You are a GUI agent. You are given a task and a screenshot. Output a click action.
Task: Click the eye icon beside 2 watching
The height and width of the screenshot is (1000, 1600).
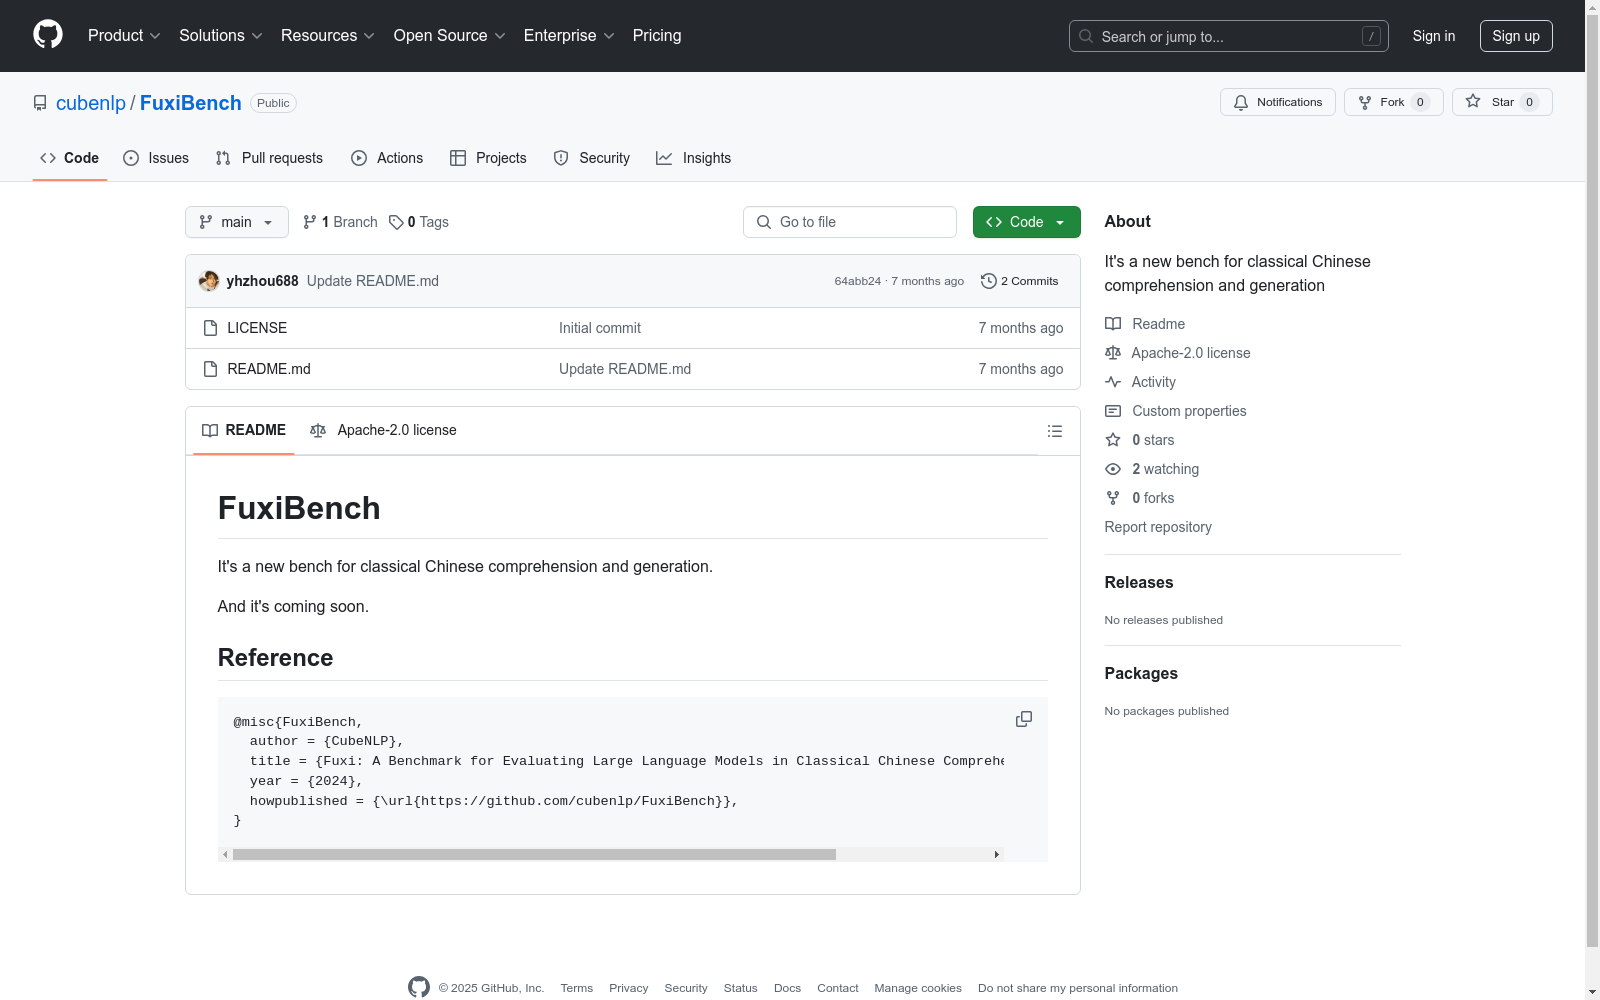1113,469
